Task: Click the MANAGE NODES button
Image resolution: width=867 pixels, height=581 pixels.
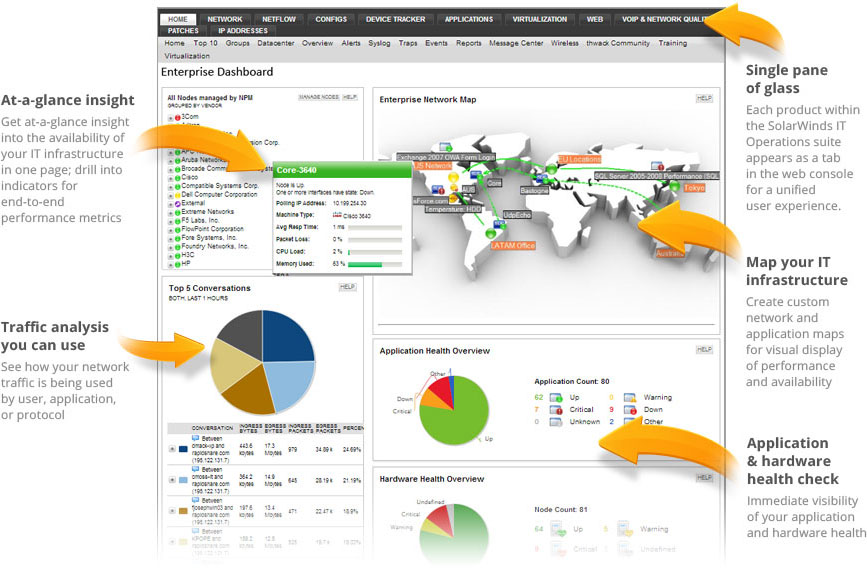Action: [318, 97]
